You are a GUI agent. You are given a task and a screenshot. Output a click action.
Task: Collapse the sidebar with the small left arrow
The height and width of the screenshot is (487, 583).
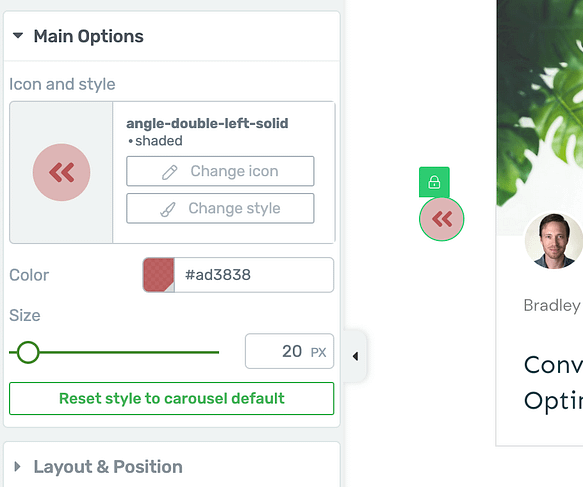(355, 356)
